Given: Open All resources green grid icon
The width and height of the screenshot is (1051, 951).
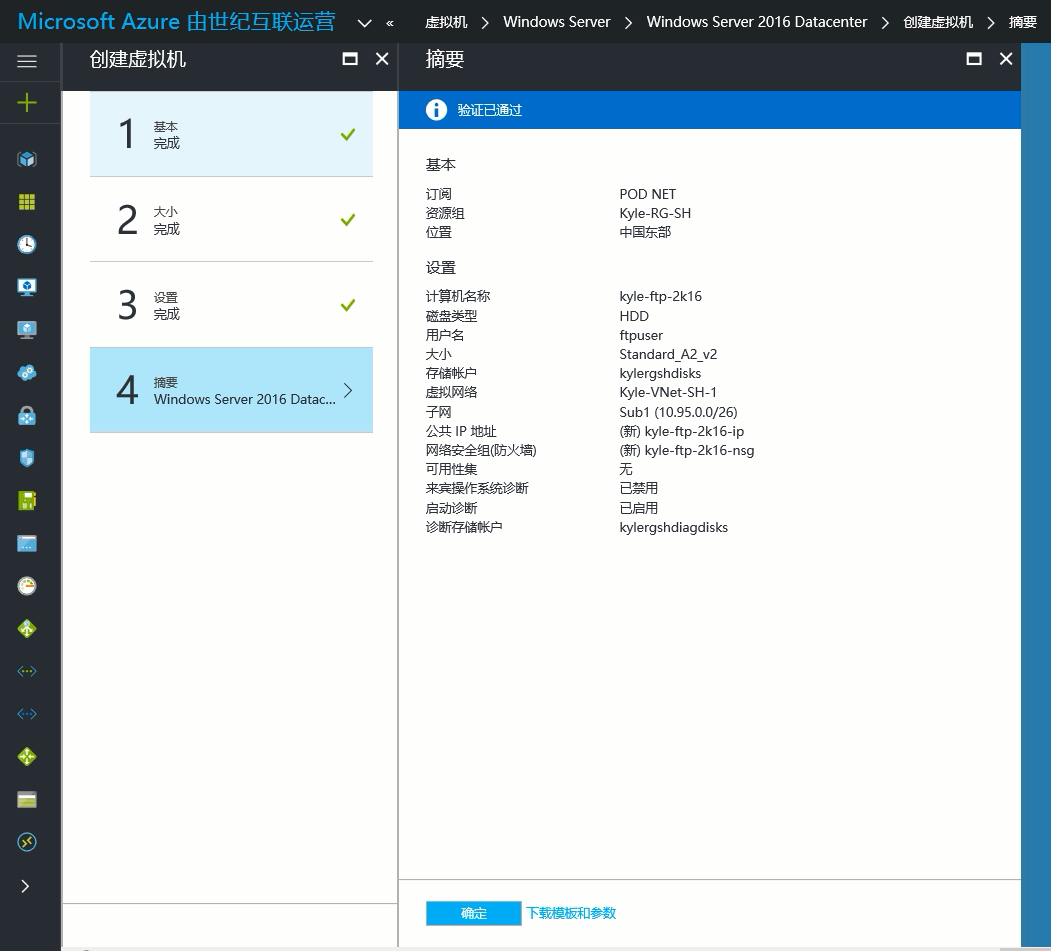Looking at the screenshot, I should (27, 202).
